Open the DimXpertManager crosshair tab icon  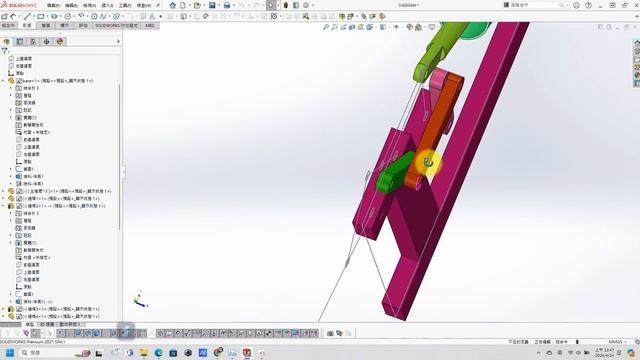[47, 42]
